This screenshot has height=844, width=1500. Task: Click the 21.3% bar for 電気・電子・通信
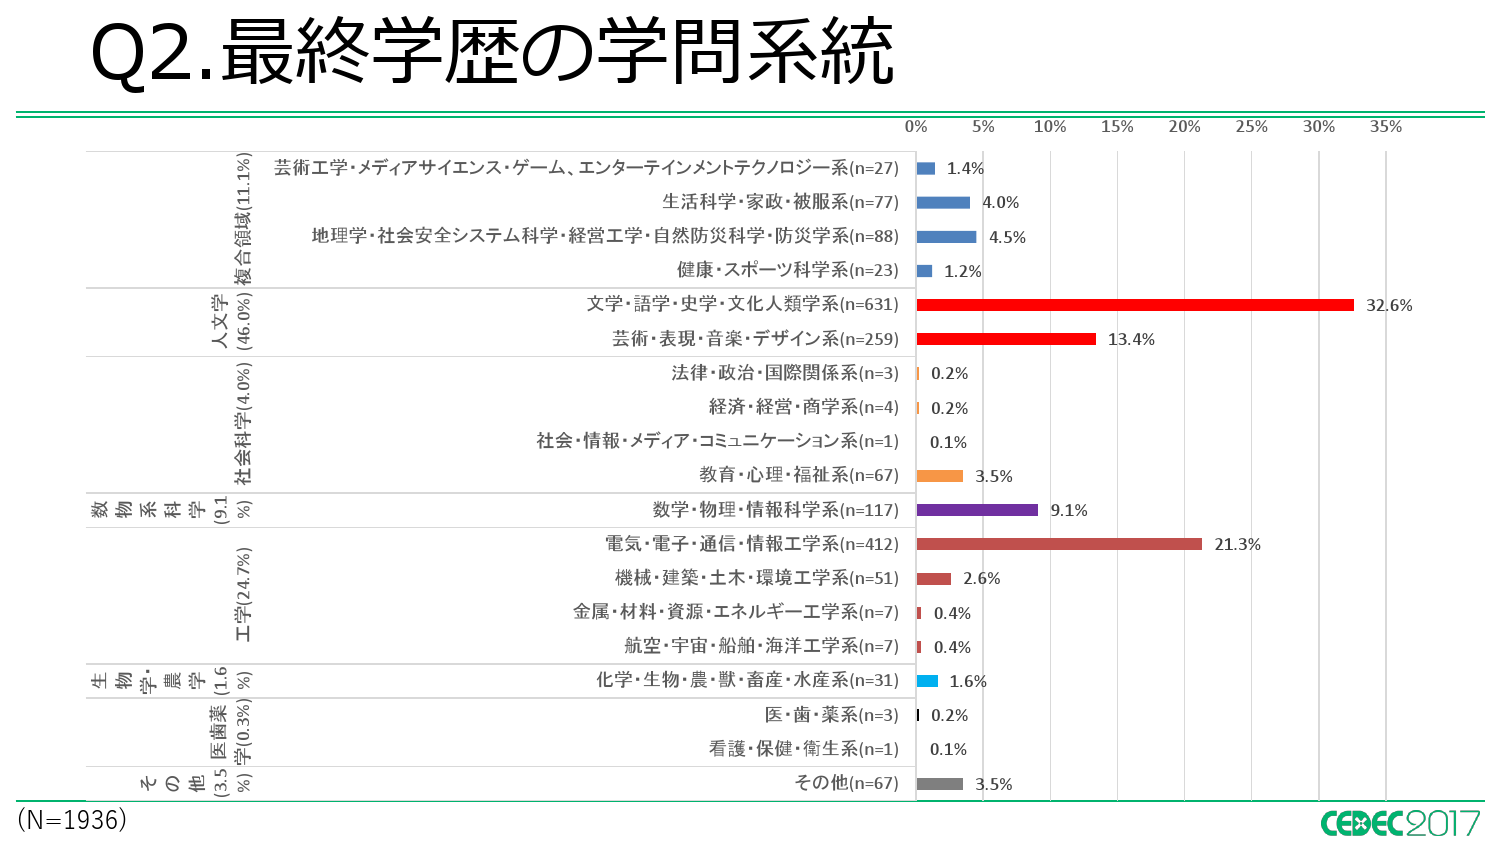click(x=1058, y=544)
